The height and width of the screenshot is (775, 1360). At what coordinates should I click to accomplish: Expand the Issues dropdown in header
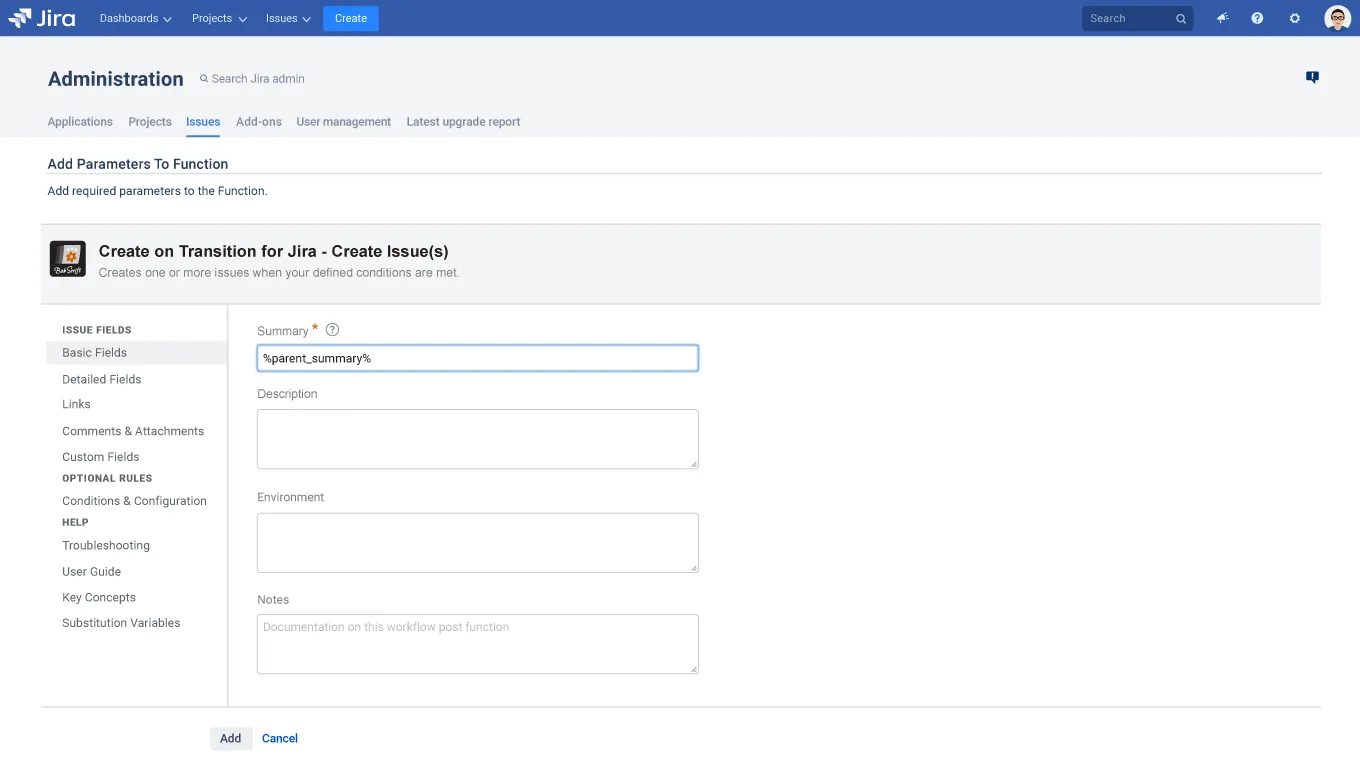click(x=288, y=18)
